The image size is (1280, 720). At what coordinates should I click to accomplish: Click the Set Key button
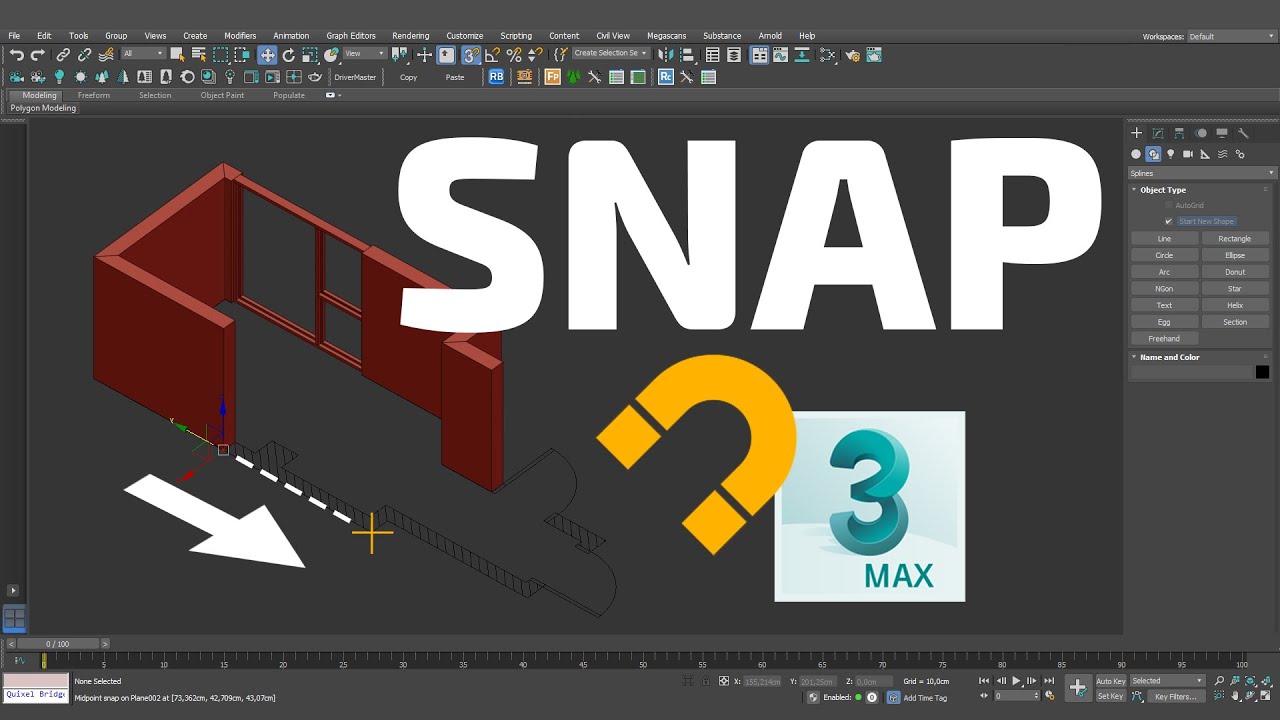pos(1111,696)
